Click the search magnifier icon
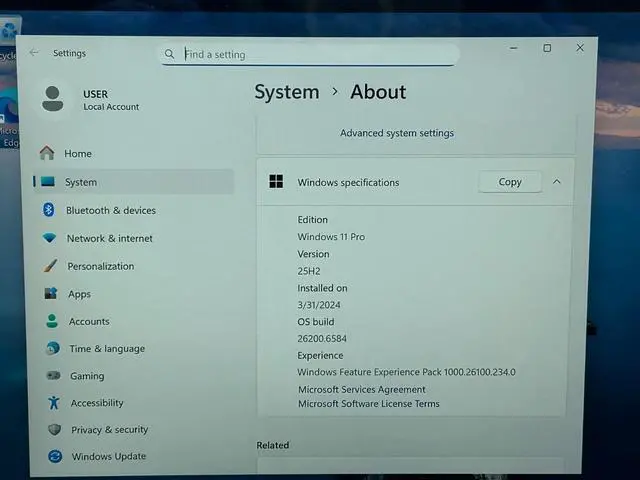 coord(169,54)
